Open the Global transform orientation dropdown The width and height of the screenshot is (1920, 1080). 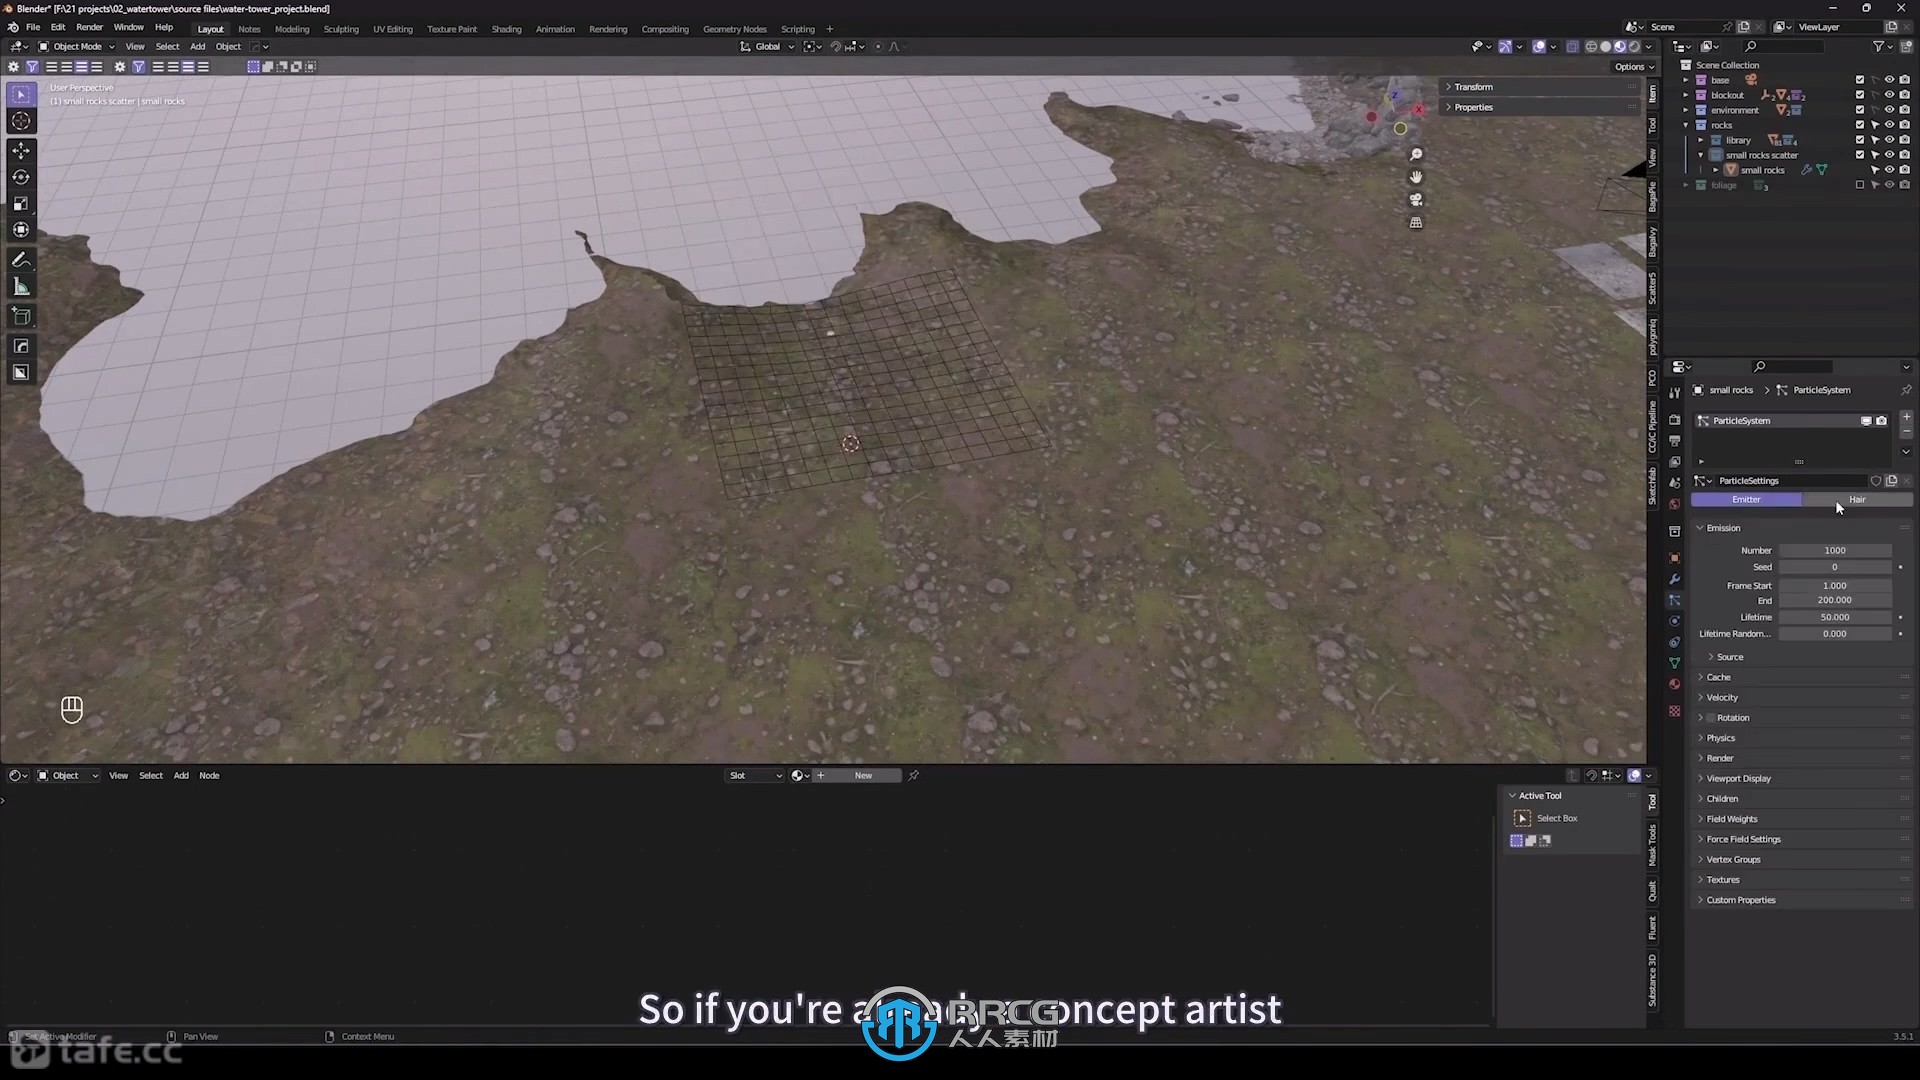(x=768, y=47)
